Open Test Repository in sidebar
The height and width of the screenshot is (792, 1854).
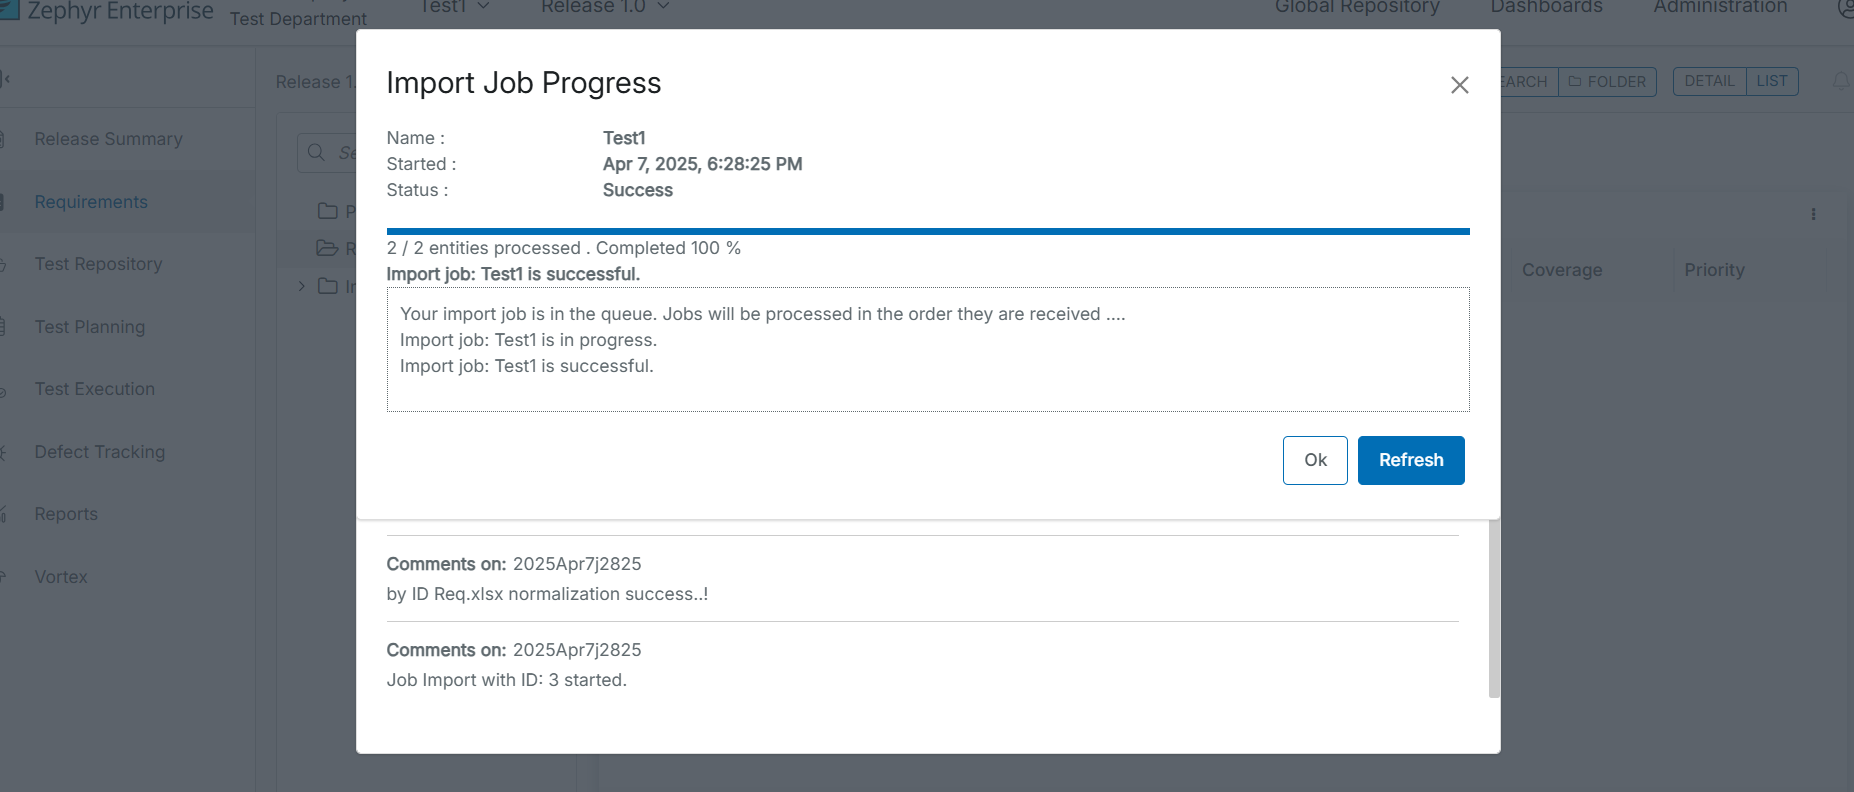pos(98,264)
